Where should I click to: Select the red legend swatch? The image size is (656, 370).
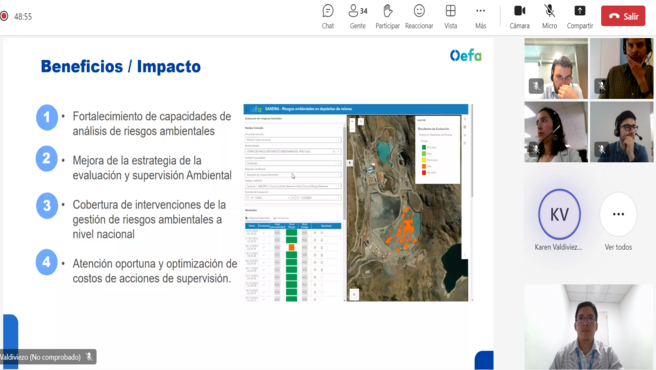[424, 172]
